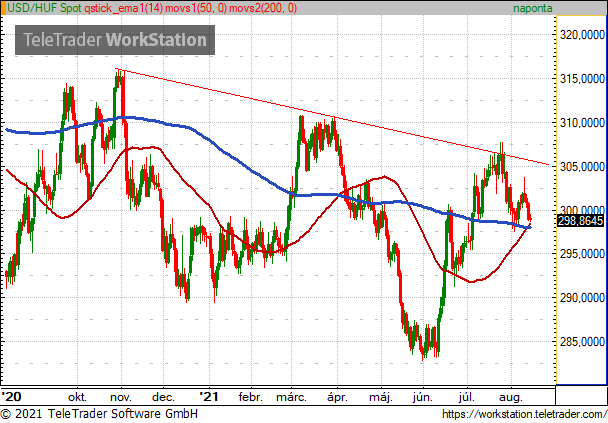The image size is (608, 423).
Task: Click the '21 year label on time axis
Action: click(209, 397)
